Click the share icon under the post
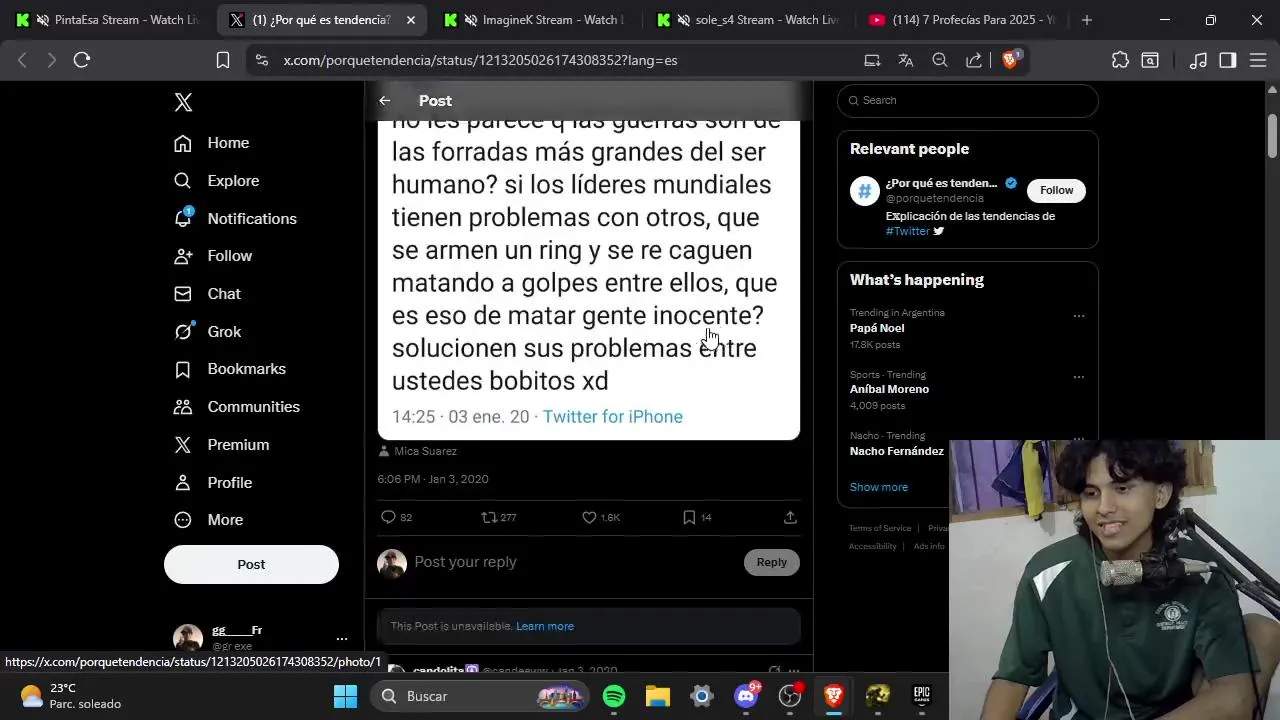 pos(790,517)
